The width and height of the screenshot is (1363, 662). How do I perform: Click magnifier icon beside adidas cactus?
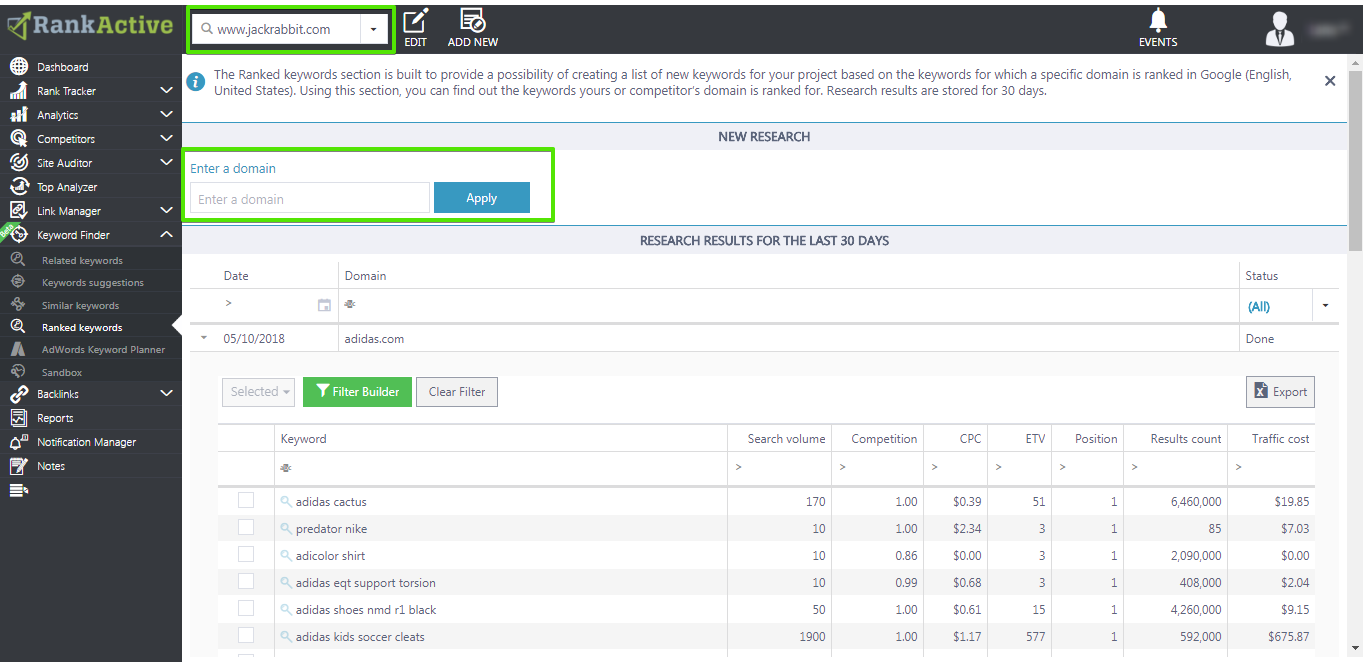[x=286, y=502]
